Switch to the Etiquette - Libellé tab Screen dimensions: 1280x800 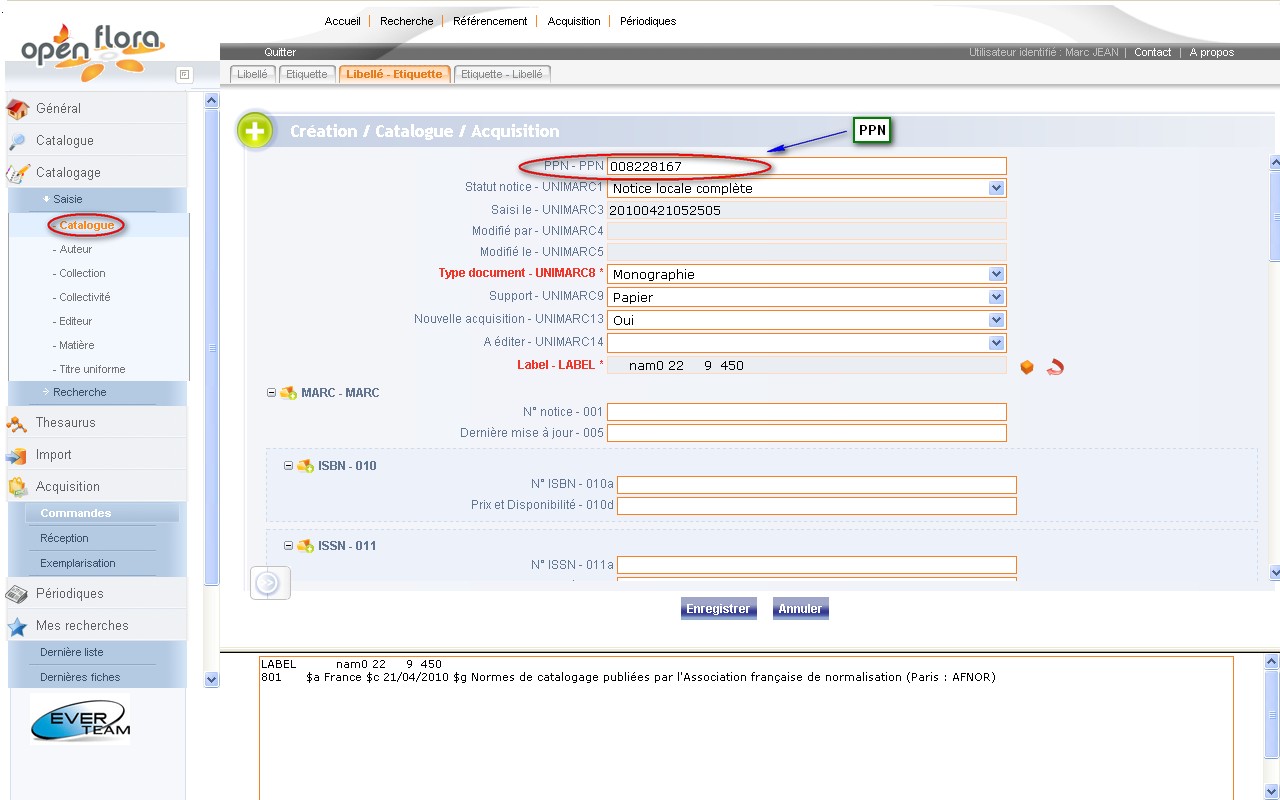click(502, 74)
